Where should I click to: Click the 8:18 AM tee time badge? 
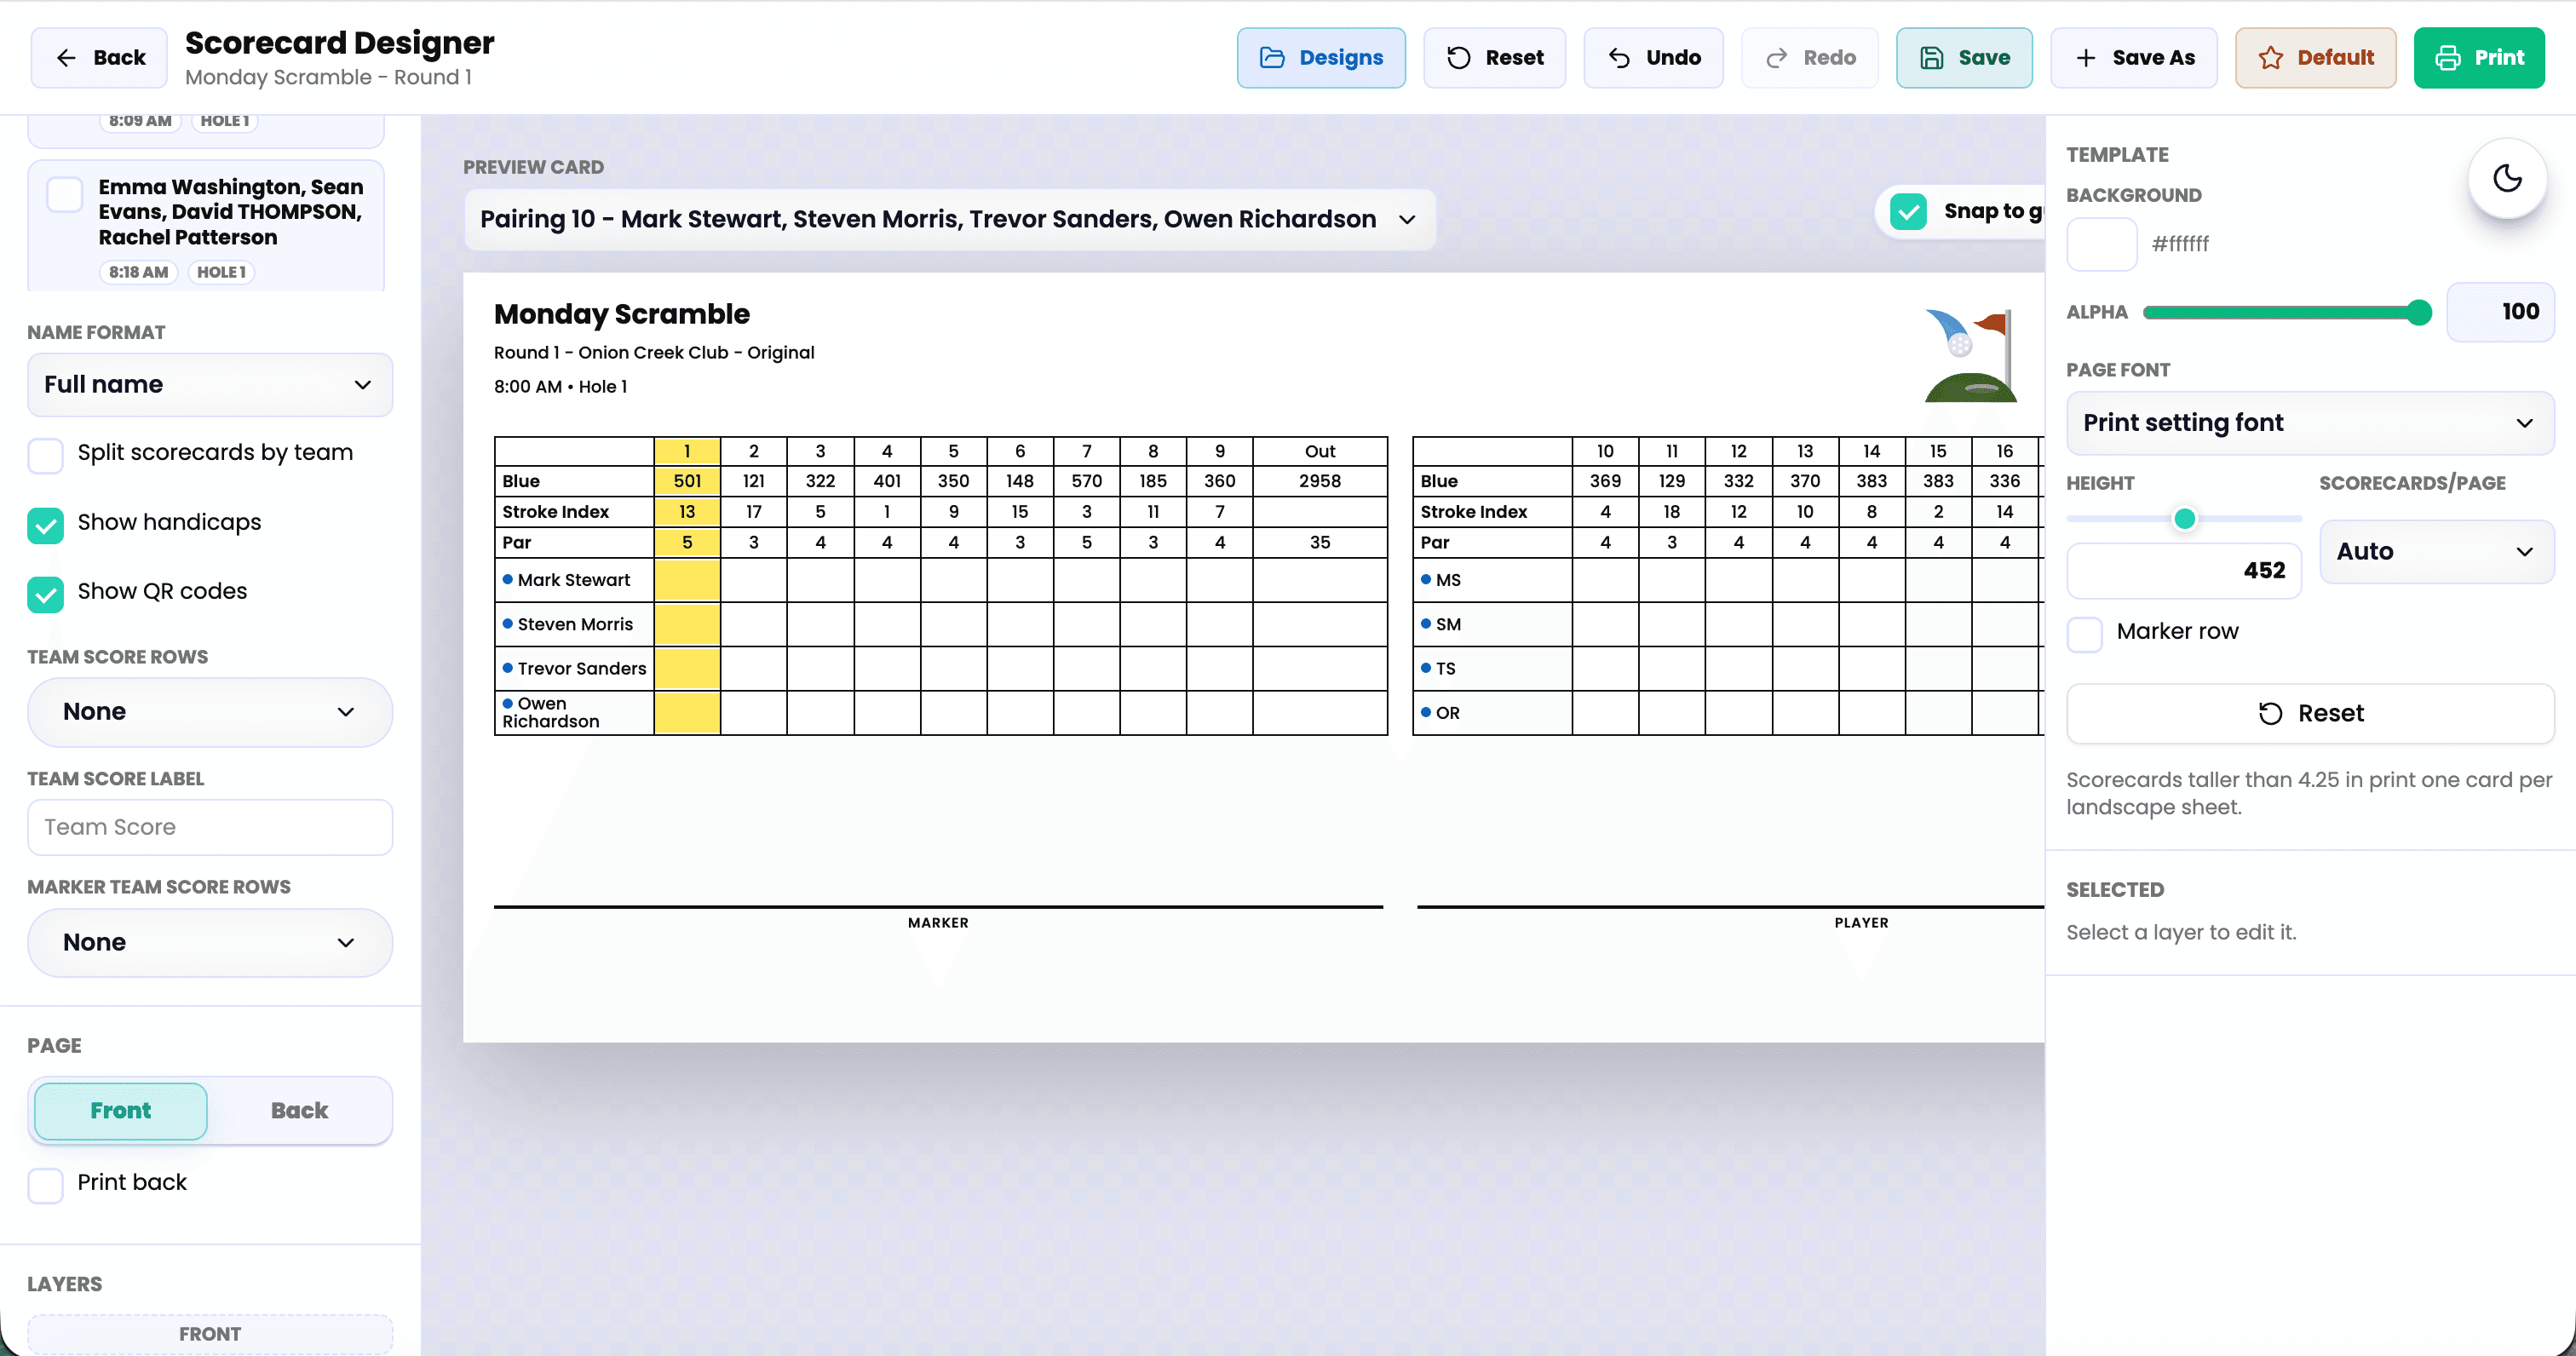click(x=138, y=272)
